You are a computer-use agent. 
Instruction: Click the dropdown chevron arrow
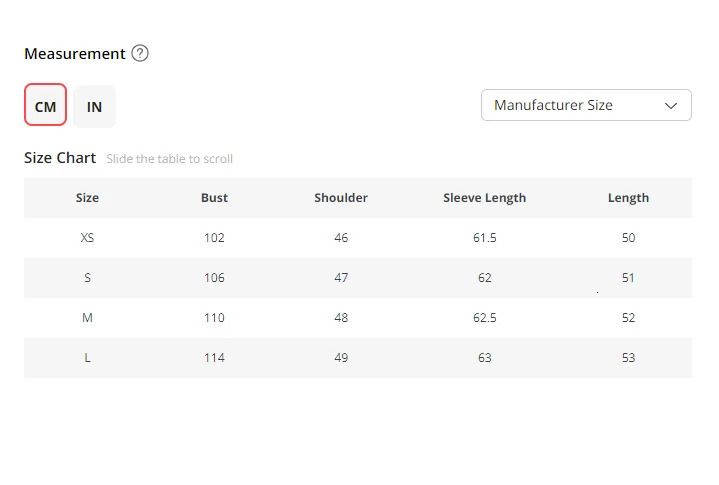click(x=671, y=105)
